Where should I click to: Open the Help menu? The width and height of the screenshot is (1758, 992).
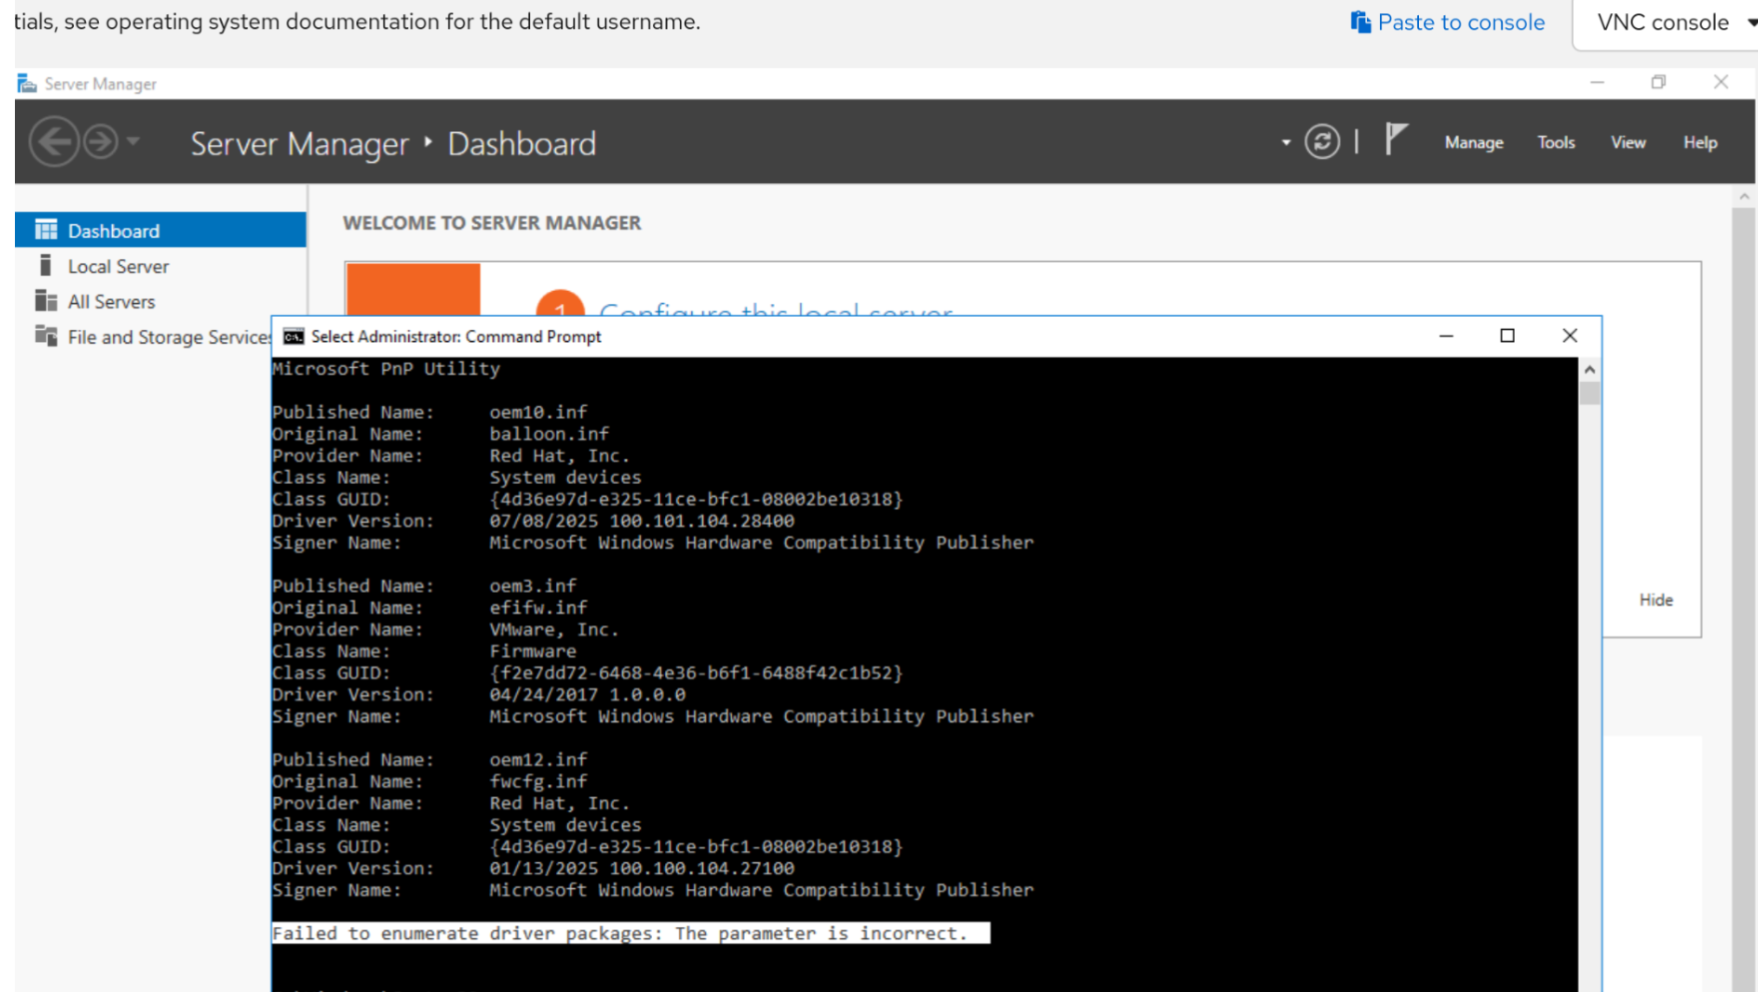point(1699,143)
